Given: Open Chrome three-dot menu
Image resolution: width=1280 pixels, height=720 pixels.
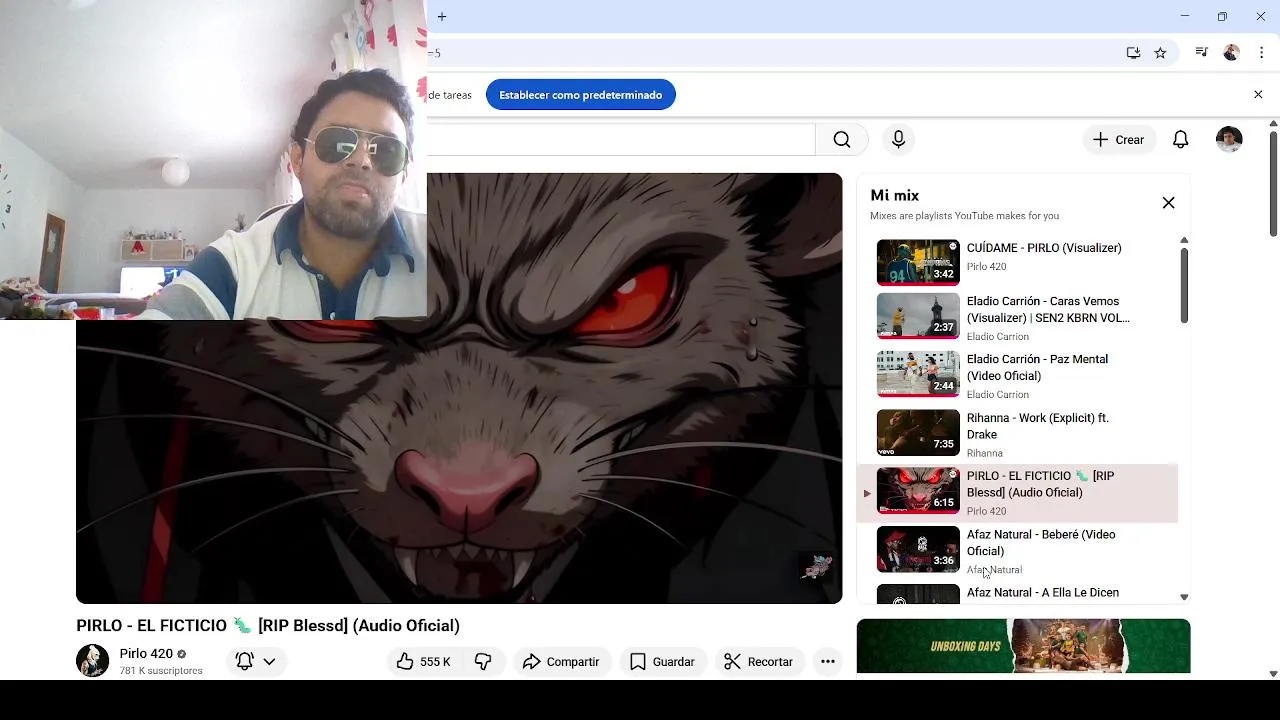Looking at the screenshot, I should tap(1261, 53).
